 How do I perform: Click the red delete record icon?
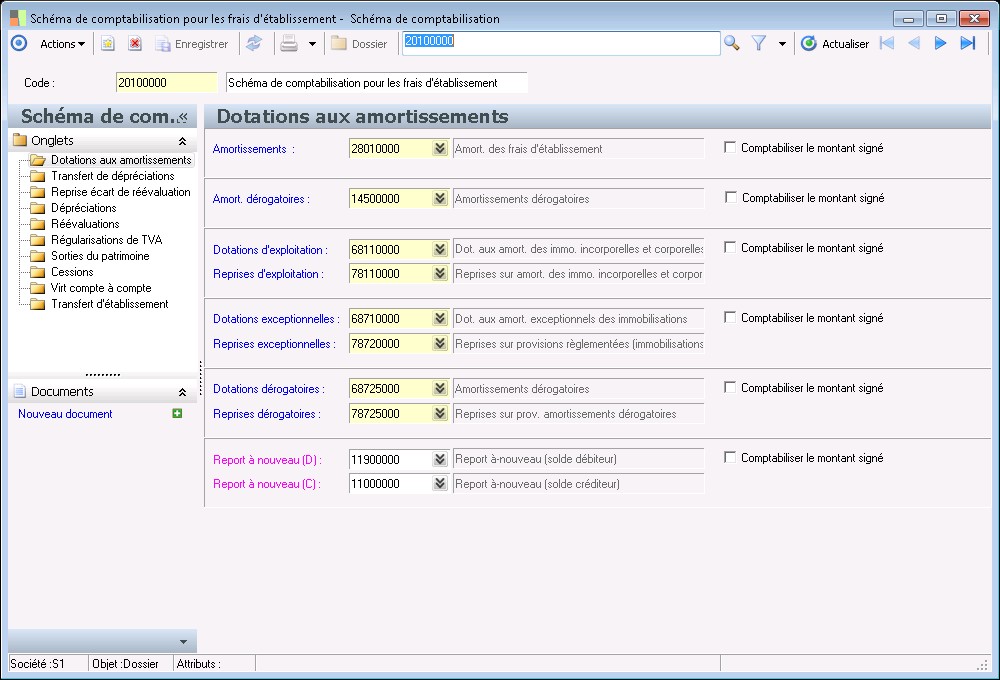(x=135, y=44)
